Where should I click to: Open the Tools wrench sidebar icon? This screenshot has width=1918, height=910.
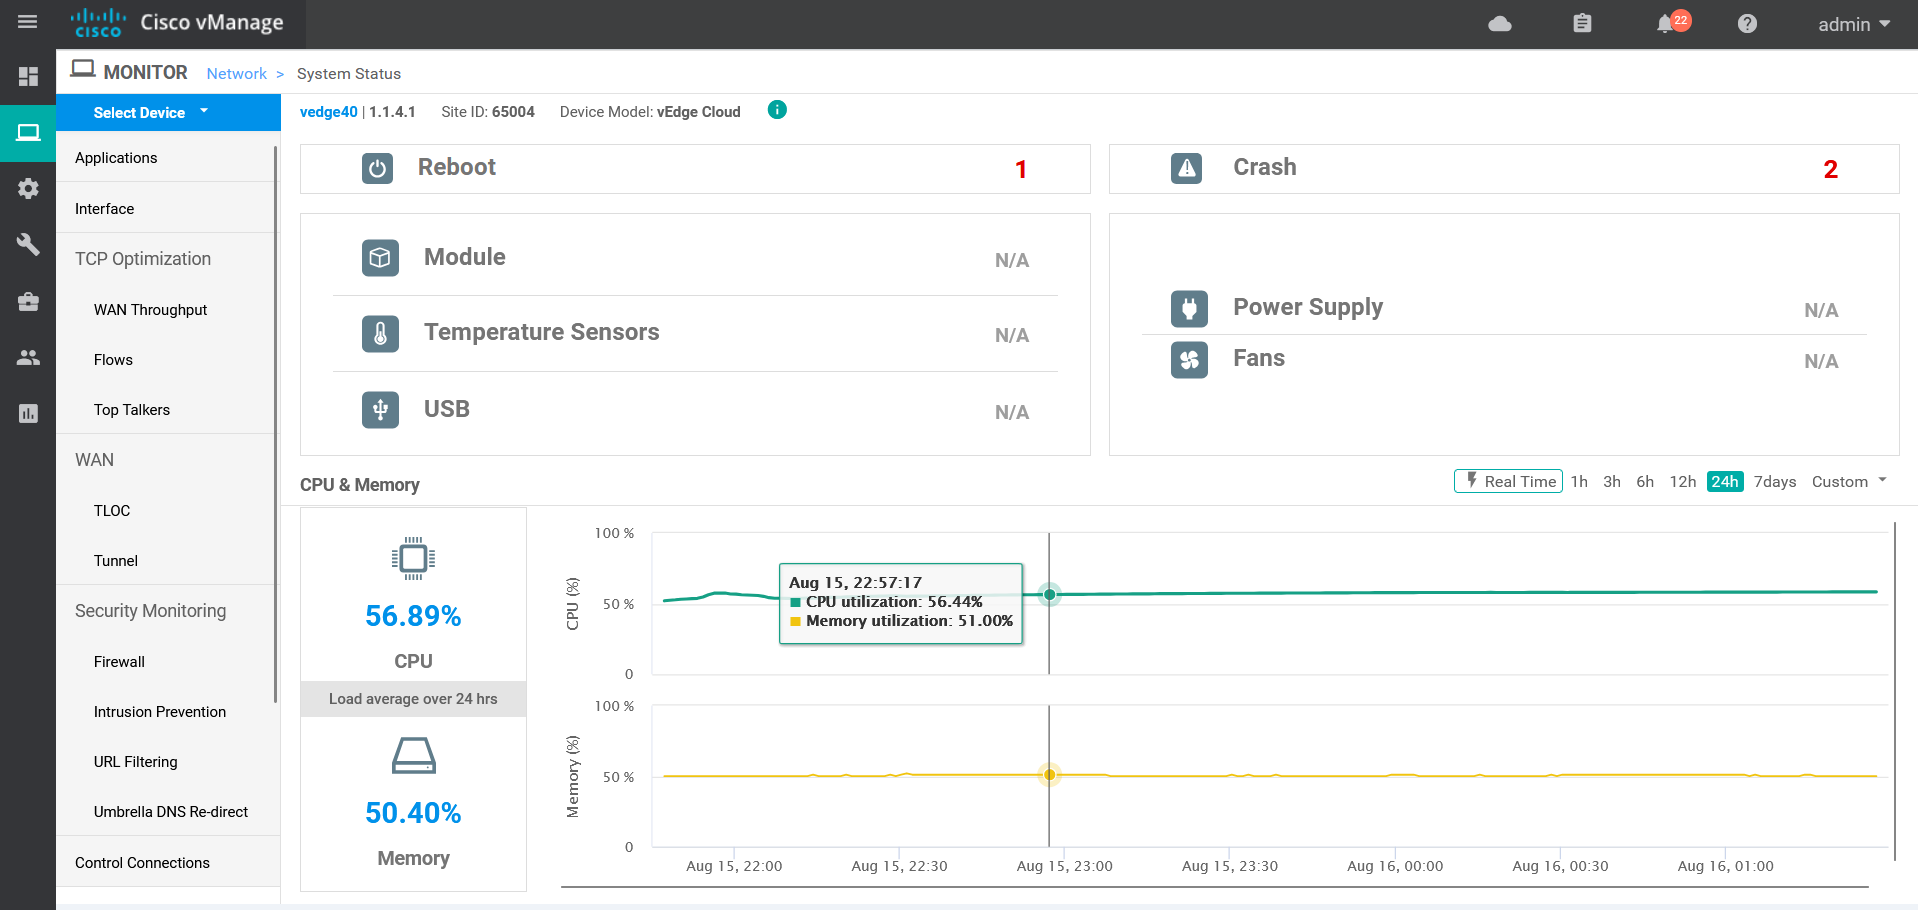[28, 244]
